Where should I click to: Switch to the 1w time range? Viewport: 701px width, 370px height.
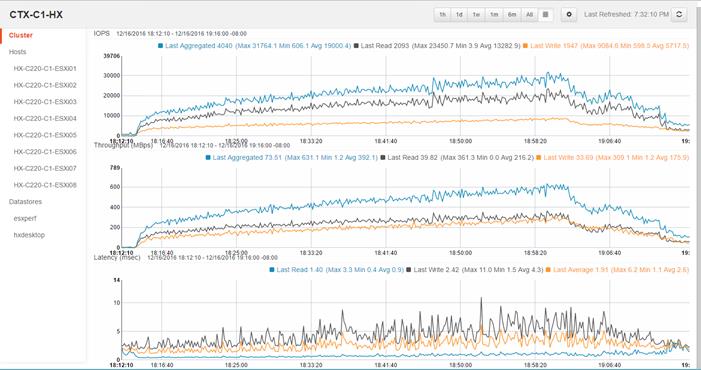pyautogui.click(x=477, y=14)
